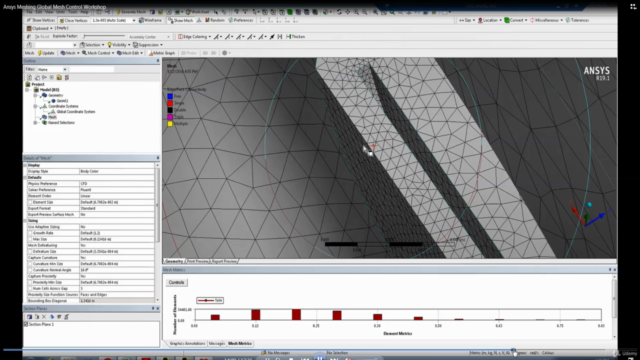Click the Controls button in Mesh Metrics
The width and height of the screenshot is (640, 360).
tap(176, 282)
